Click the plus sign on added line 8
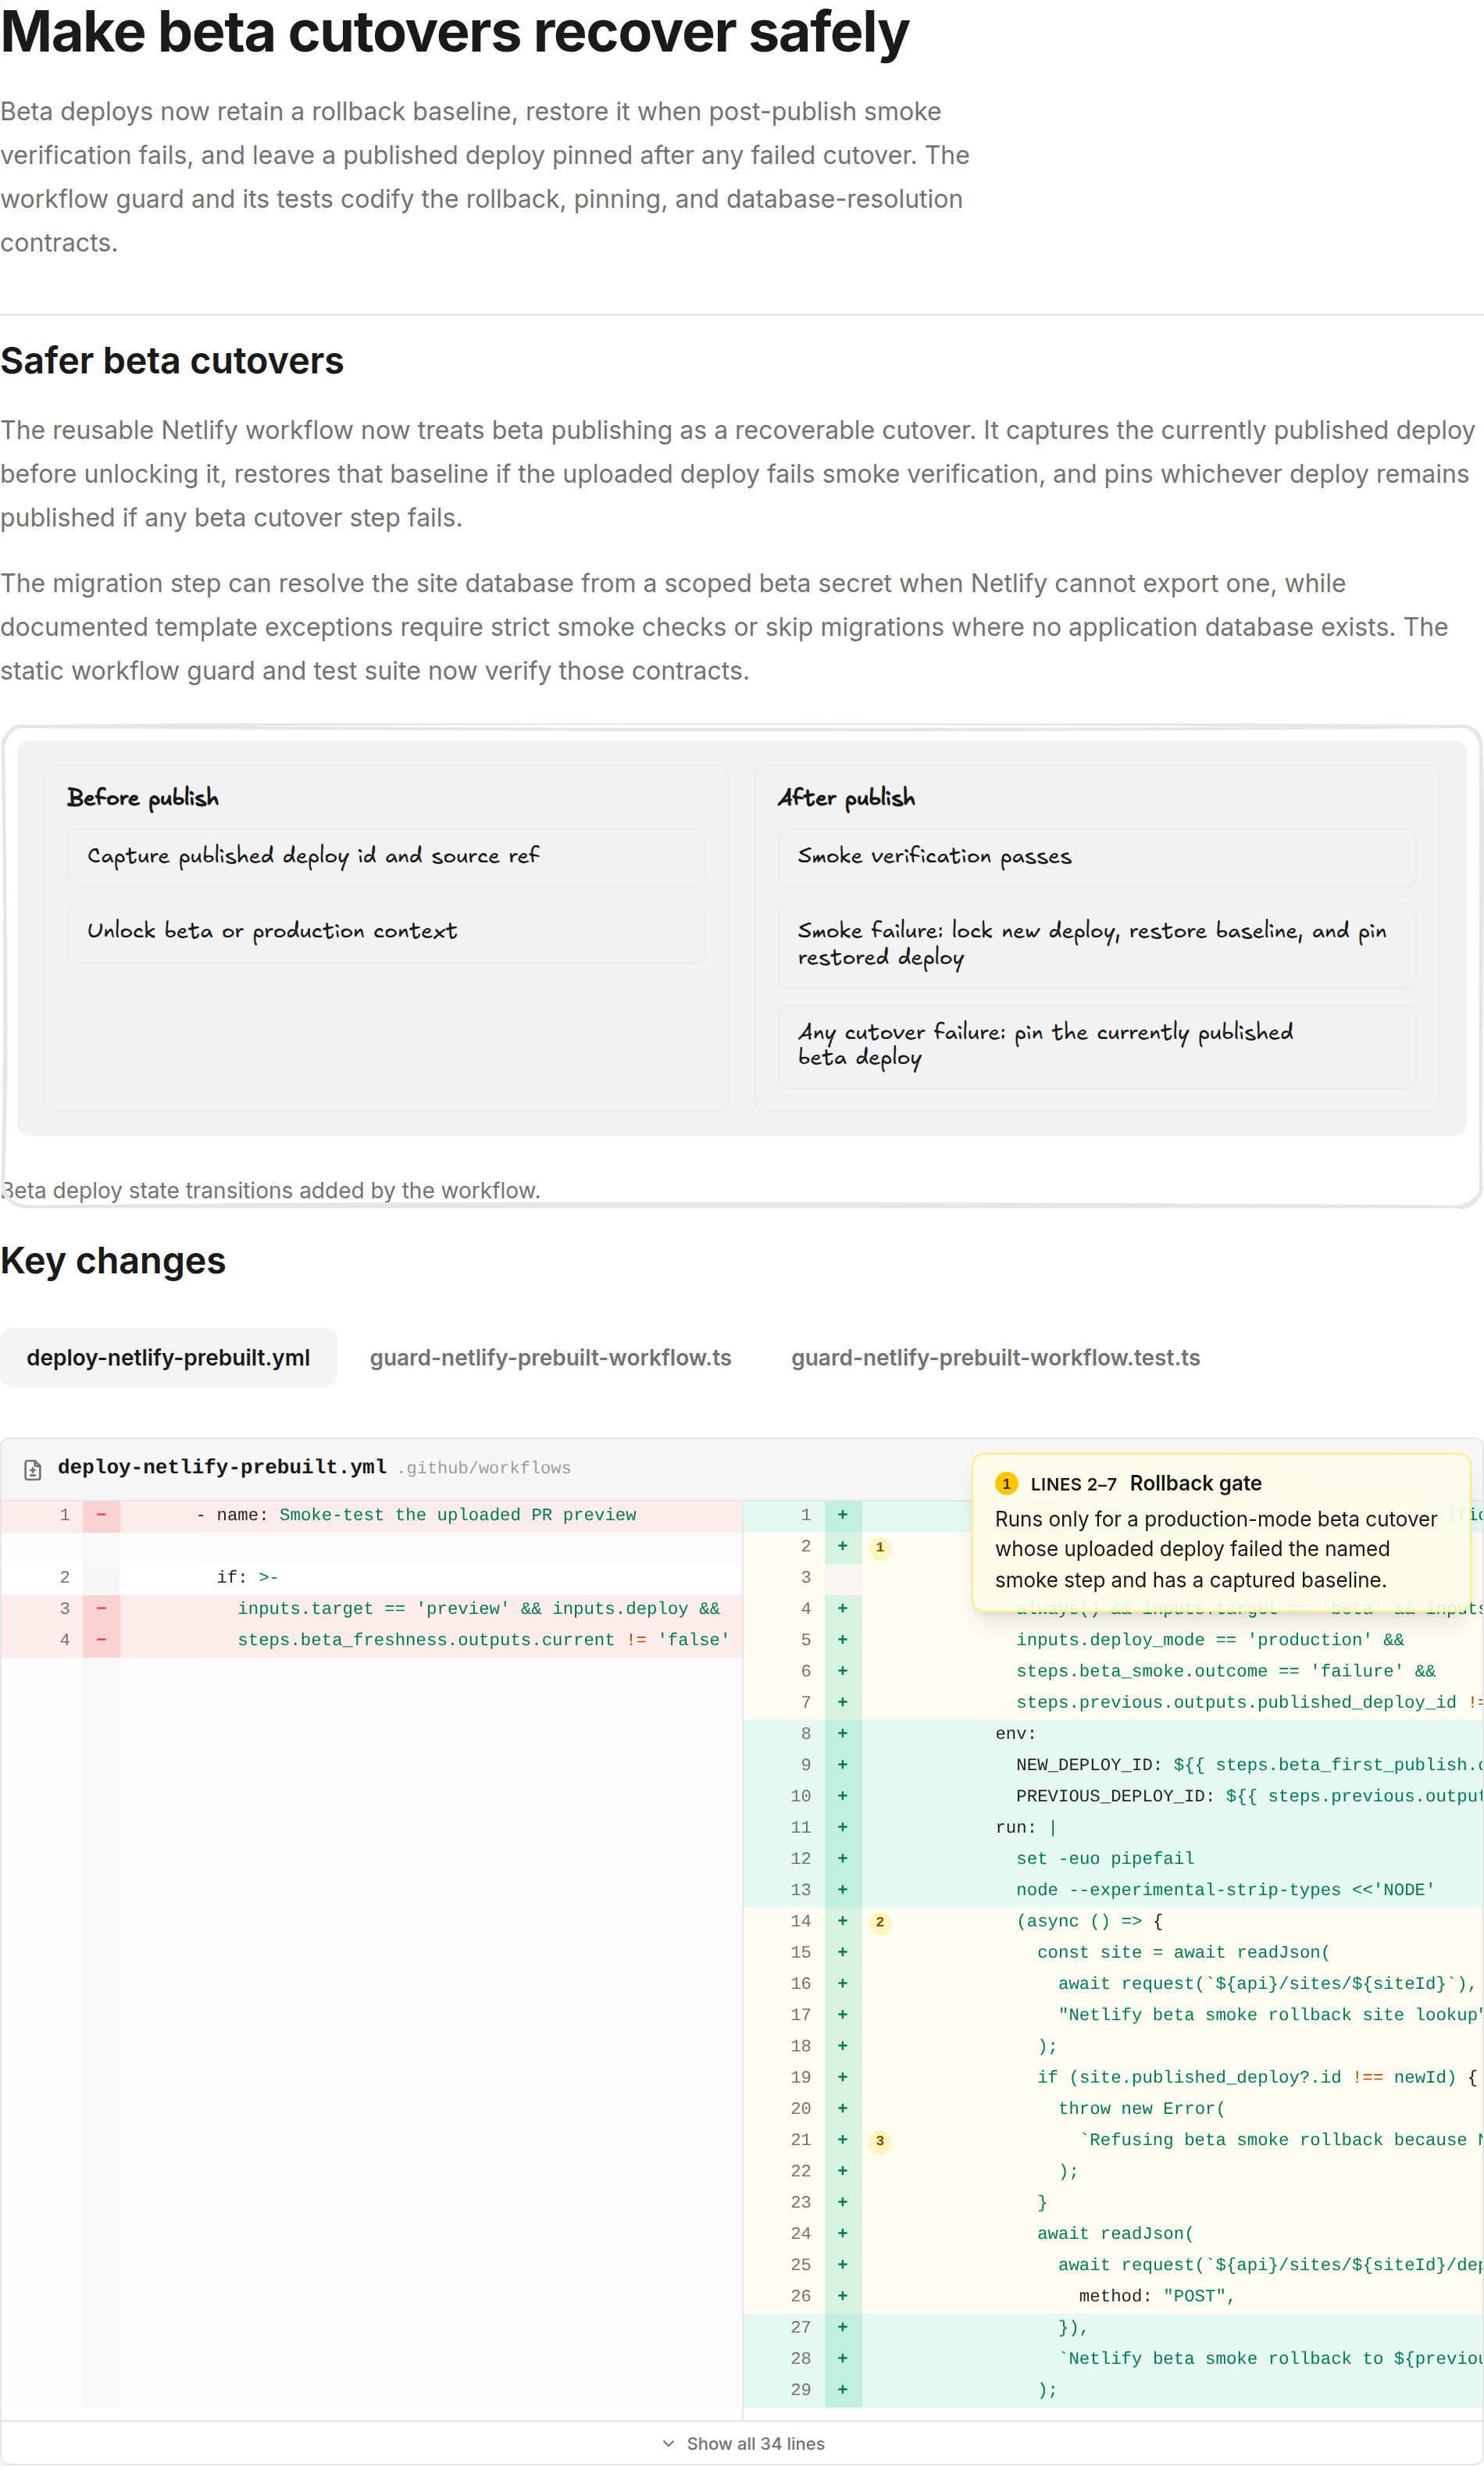Image resolution: width=1484 pixels, height=2467 pixels. click(842, 1734)
